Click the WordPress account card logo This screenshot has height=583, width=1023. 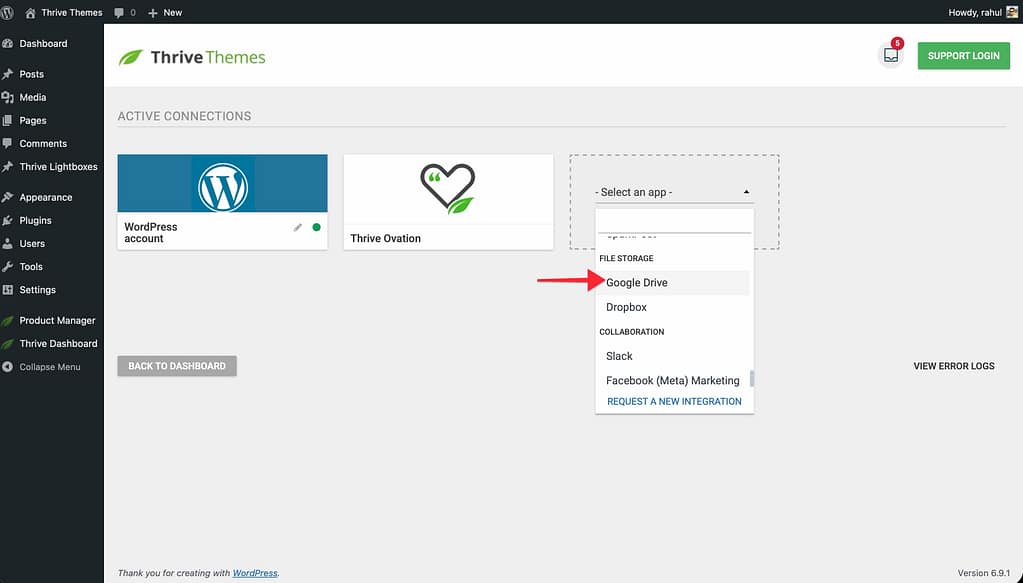[222, 185]
